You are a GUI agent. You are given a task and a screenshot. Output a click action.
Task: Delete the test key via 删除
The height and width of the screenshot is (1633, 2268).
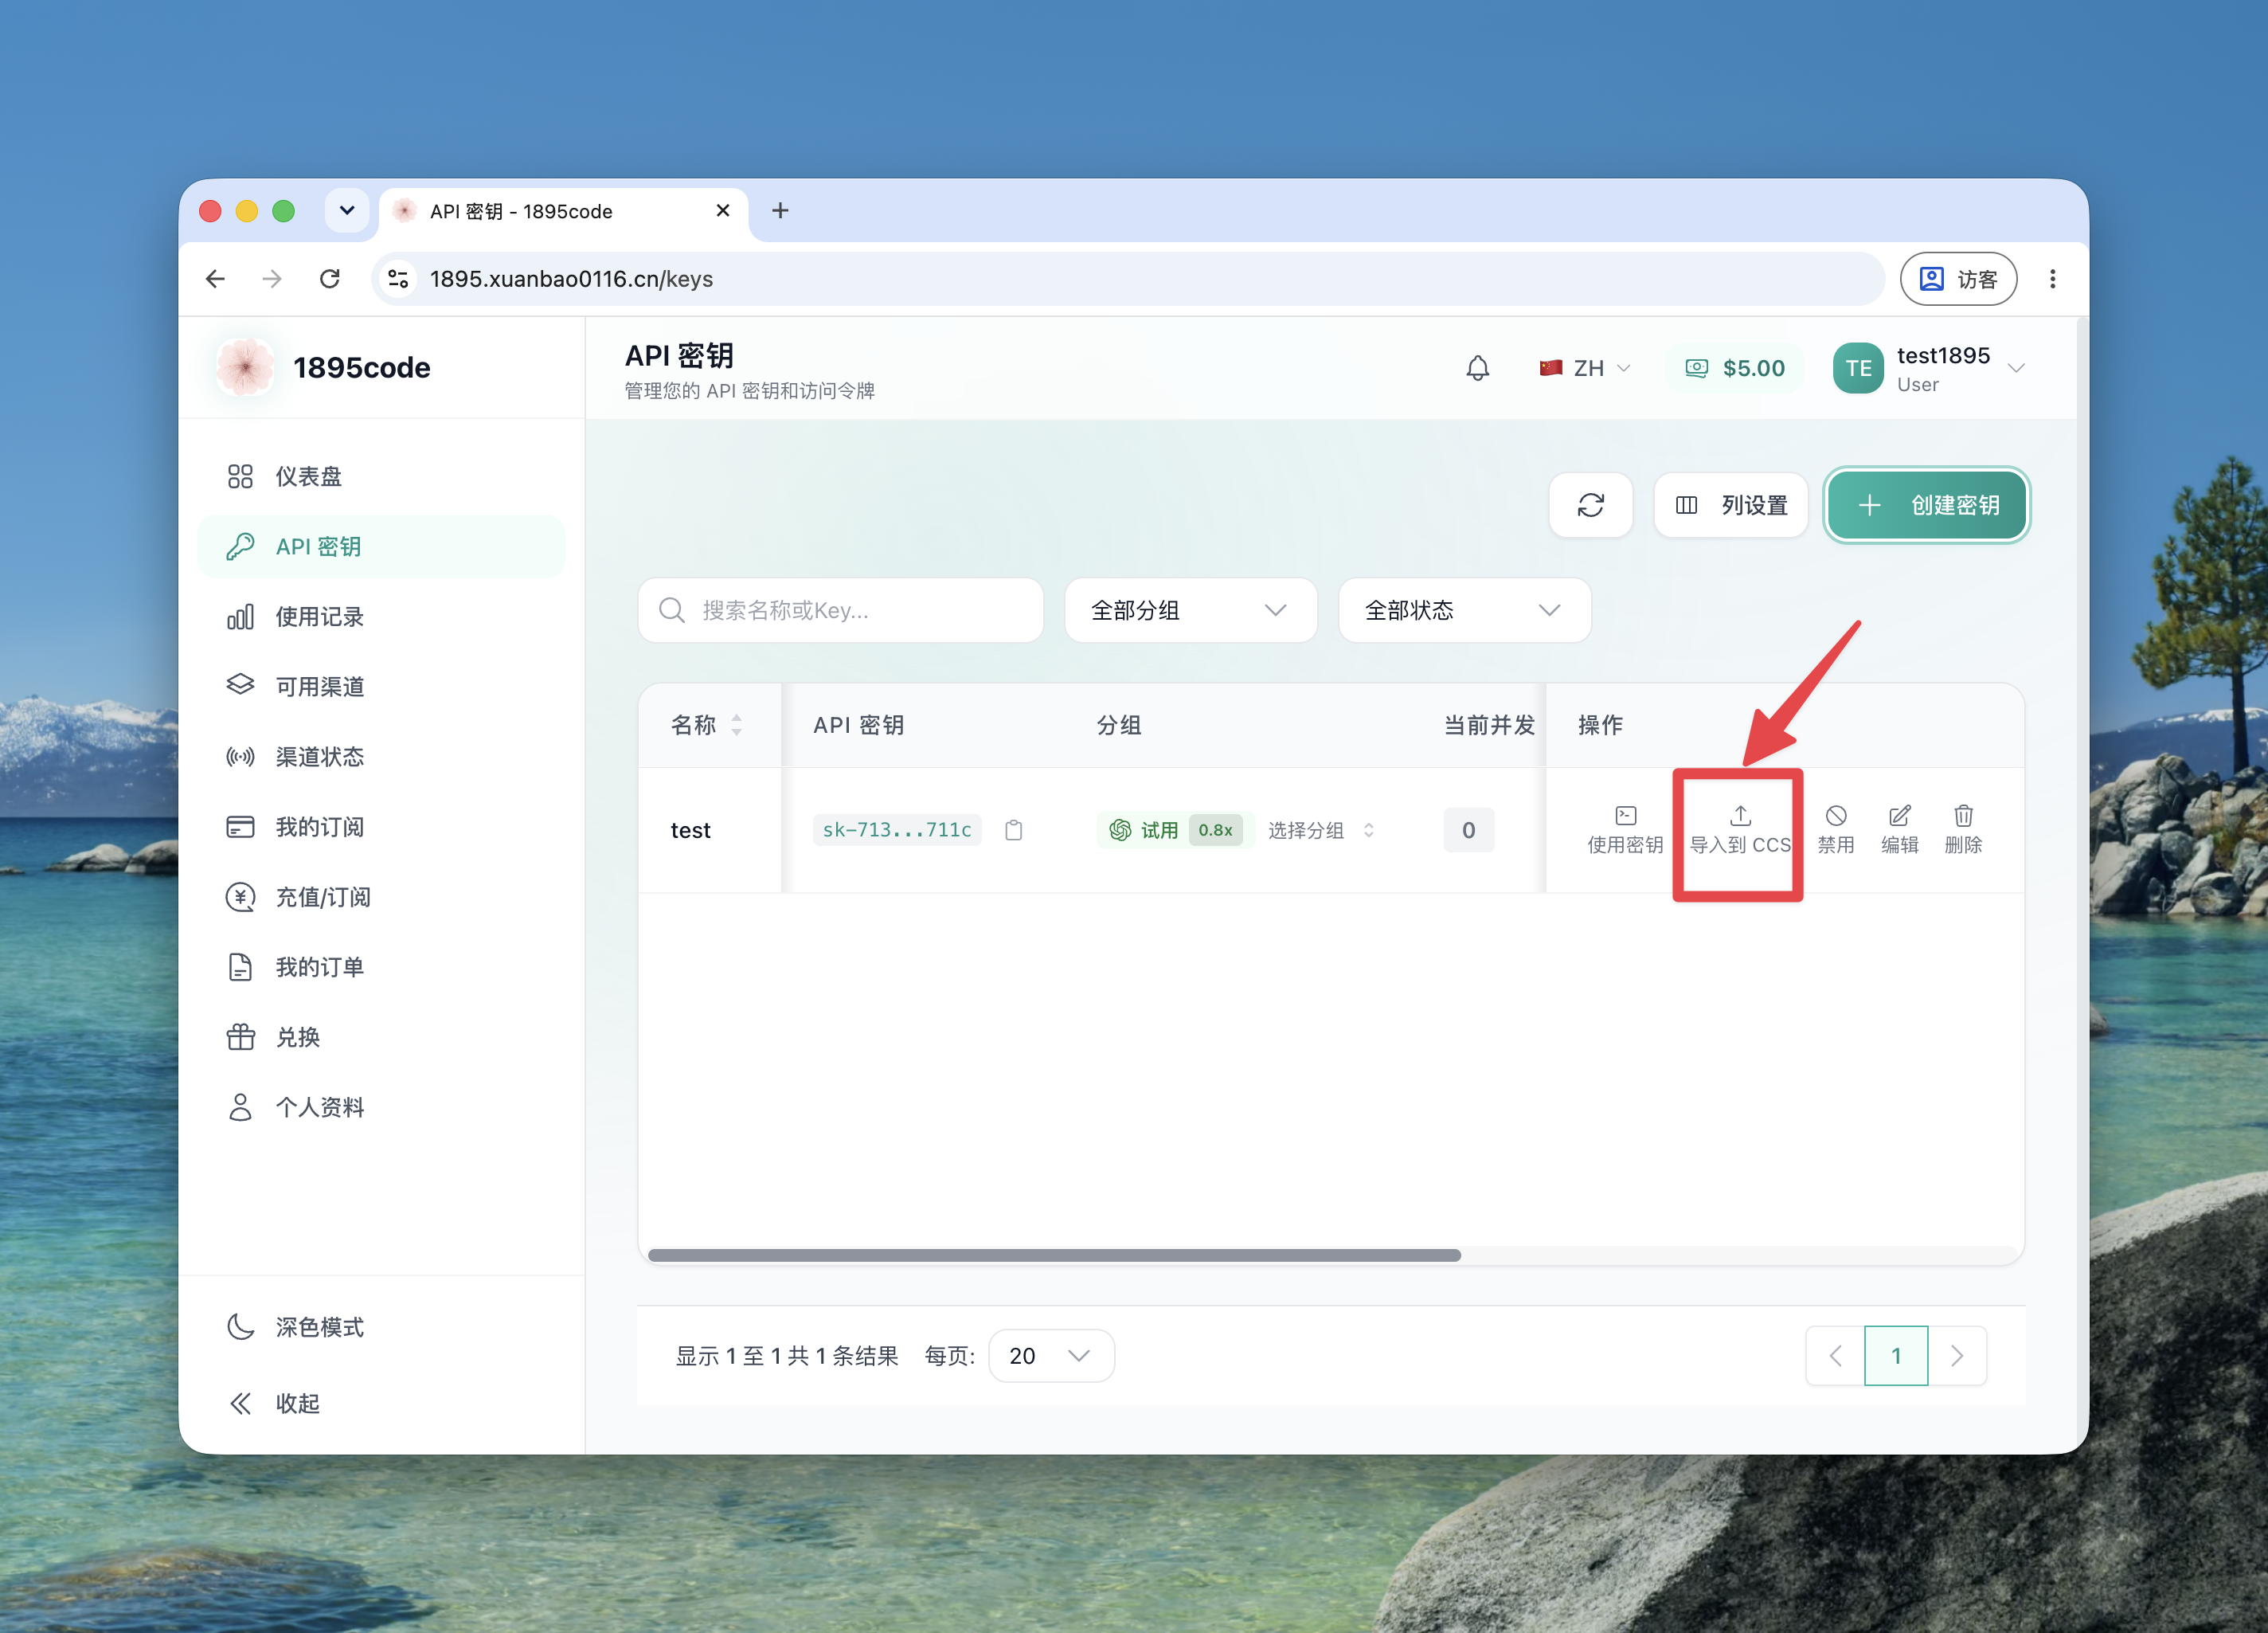pos(1963,830)
